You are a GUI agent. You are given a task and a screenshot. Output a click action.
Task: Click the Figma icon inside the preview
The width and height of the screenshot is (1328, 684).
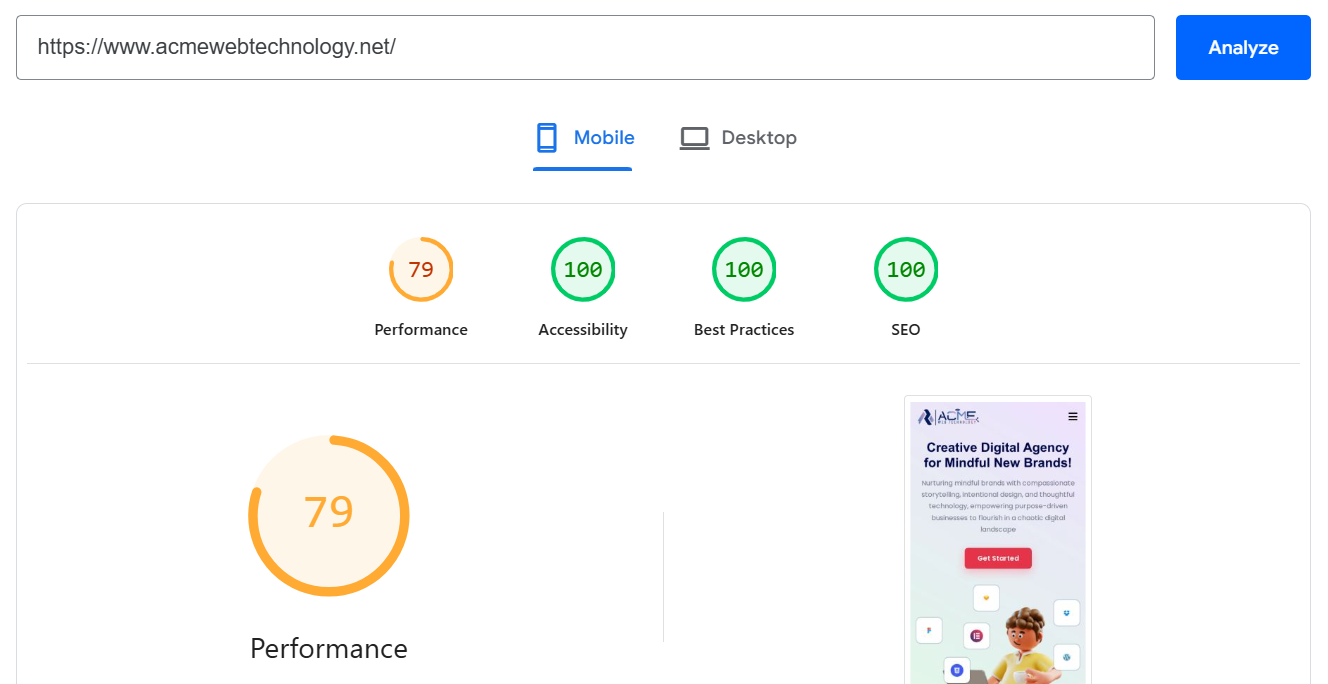click(929, 630)
